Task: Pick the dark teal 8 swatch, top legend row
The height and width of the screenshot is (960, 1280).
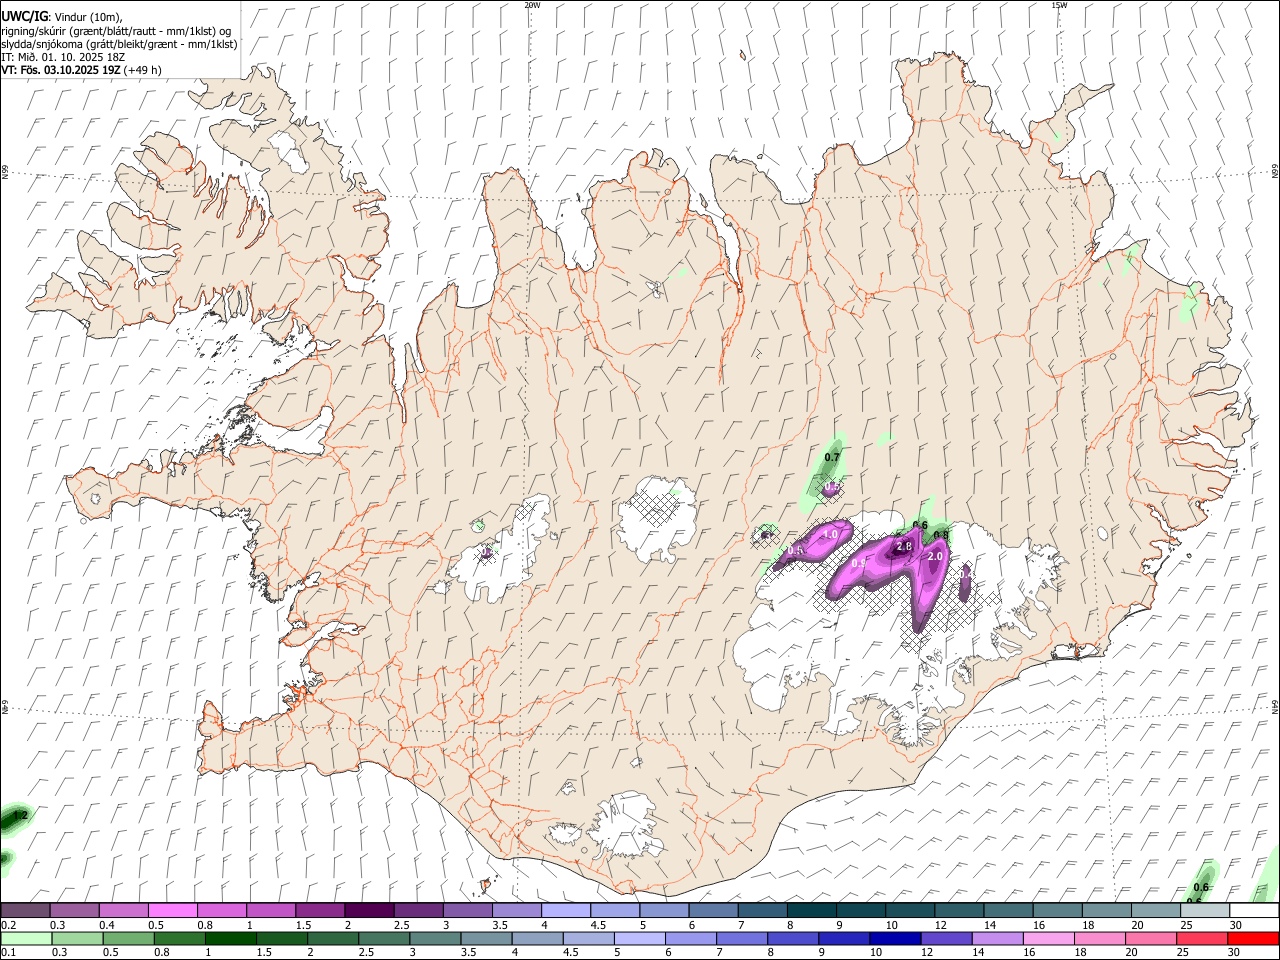Action: (x=812, y=910)
